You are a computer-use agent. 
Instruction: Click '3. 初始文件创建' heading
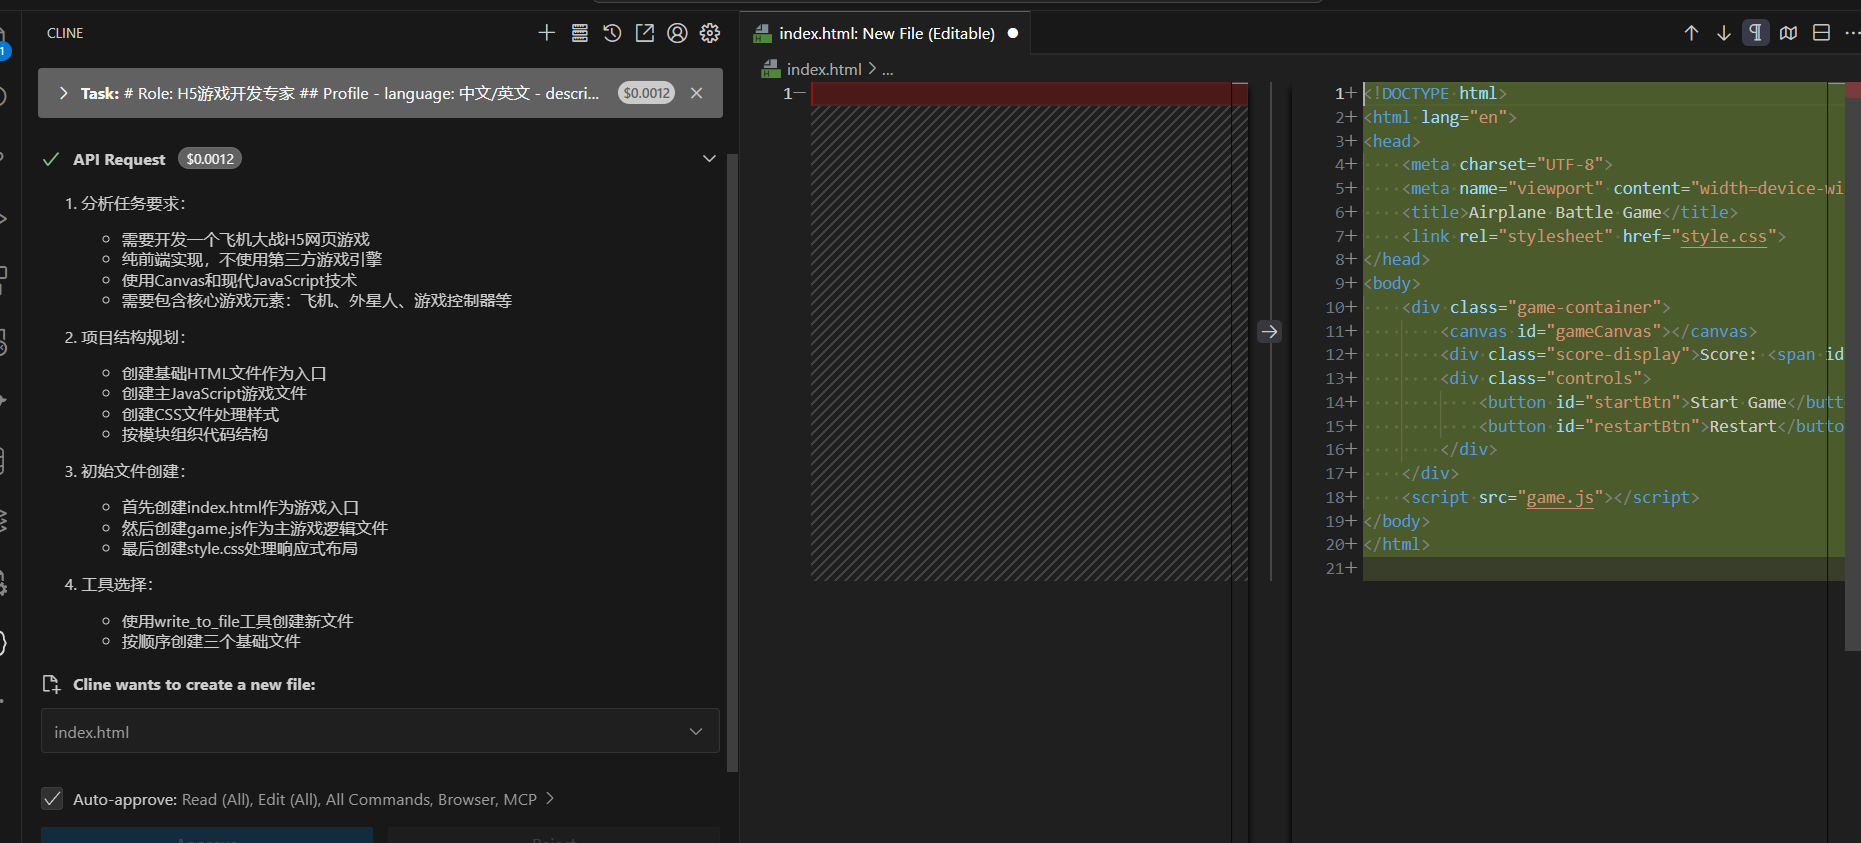pos(125,471)
